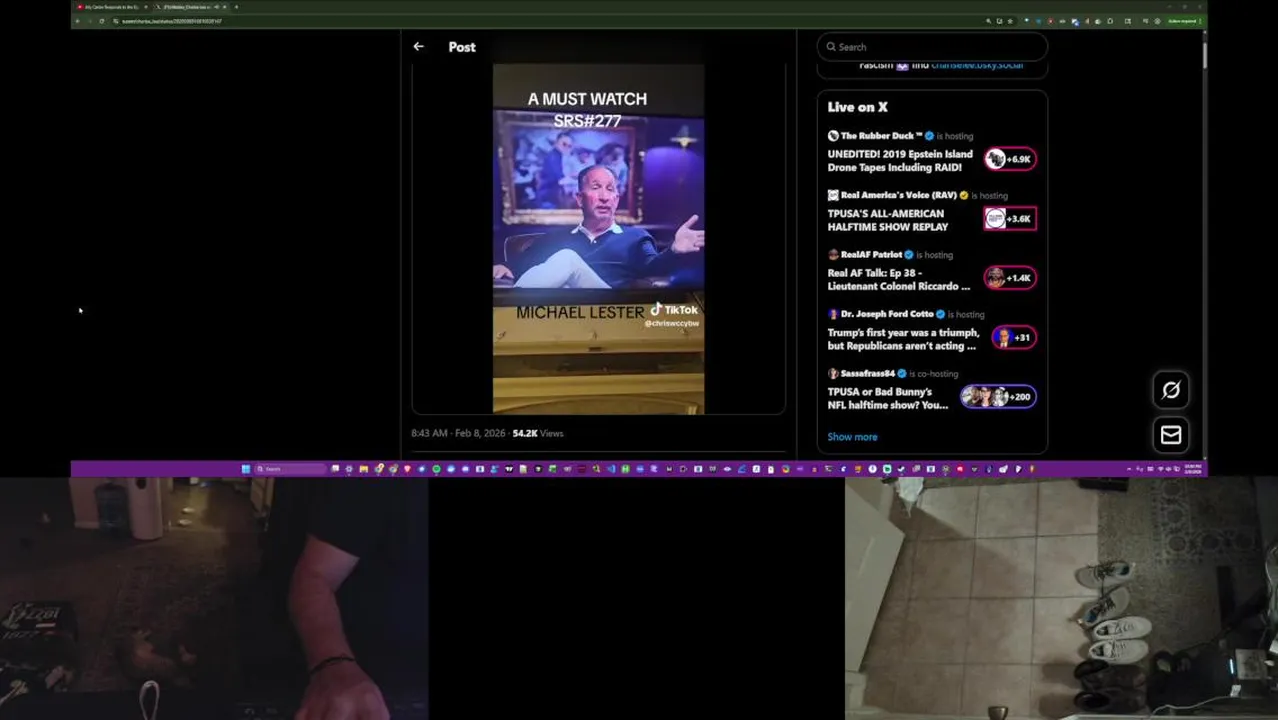Click the browser back navigation arrow
Viewport: 1278px width, 720px height.
(x=77, y=21)
